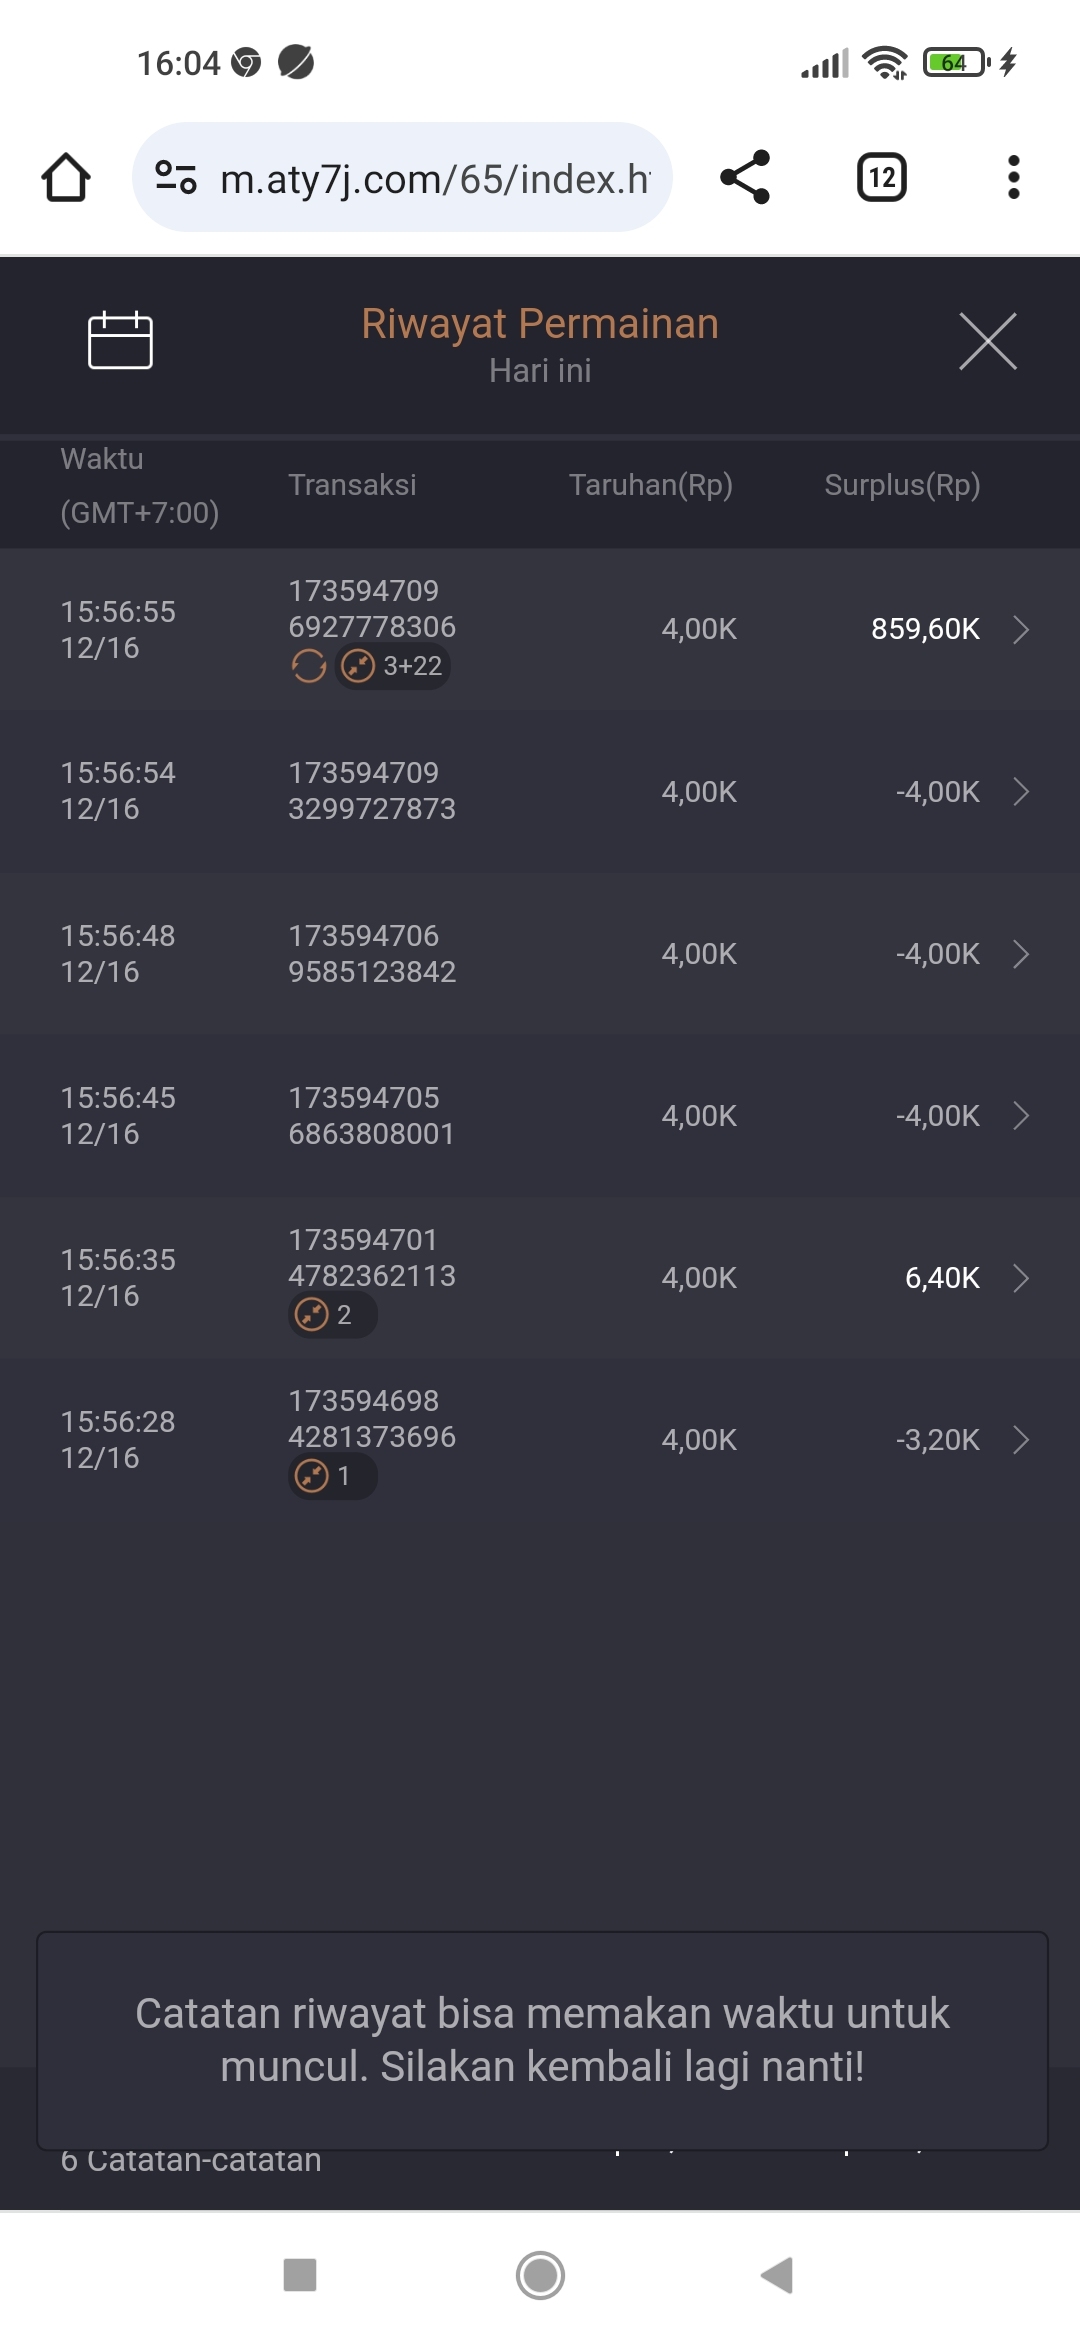The height and width of the screenshot is (2340, 1080).
Task: Tap the site settings icon in address bar
Action: [x=176, y=178]
